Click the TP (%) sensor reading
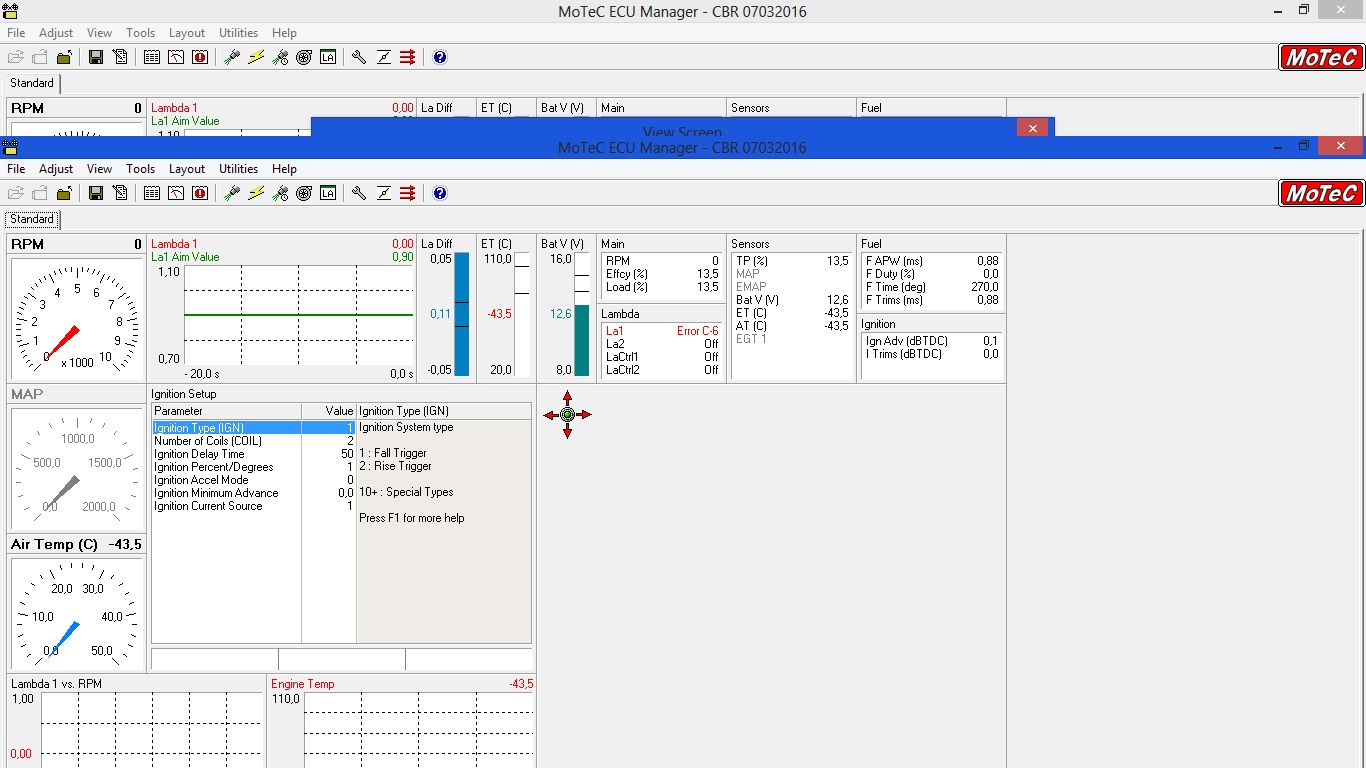 coord(792,261)
